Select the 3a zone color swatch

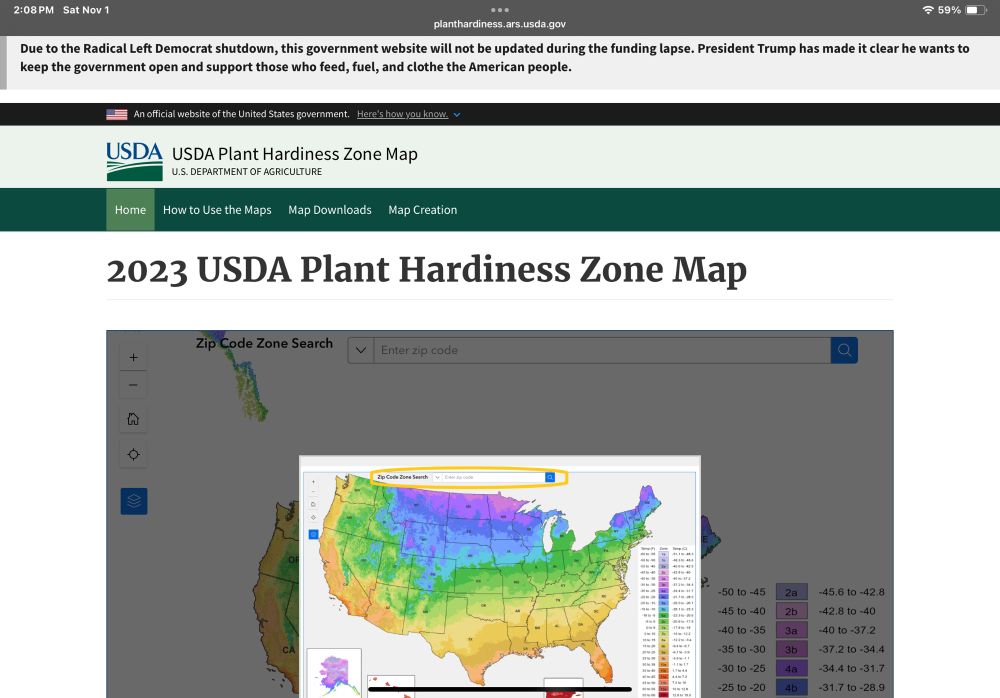(791, 630)
